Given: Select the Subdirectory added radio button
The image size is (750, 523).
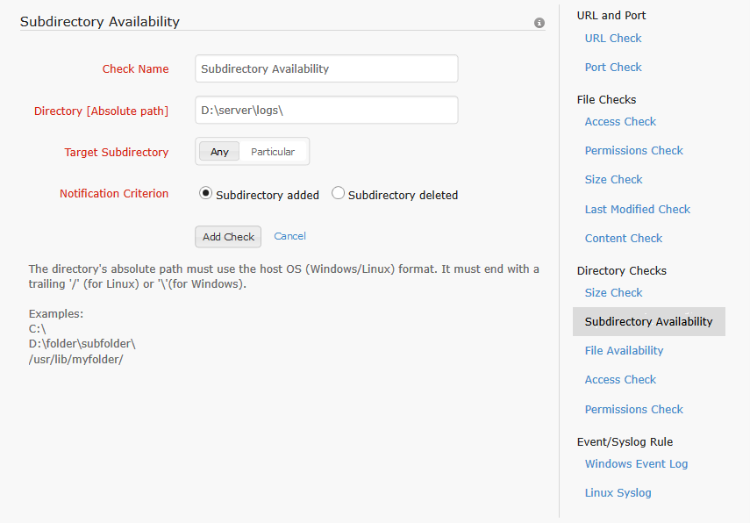Looking at the screenshot, I should click(207, 194).
